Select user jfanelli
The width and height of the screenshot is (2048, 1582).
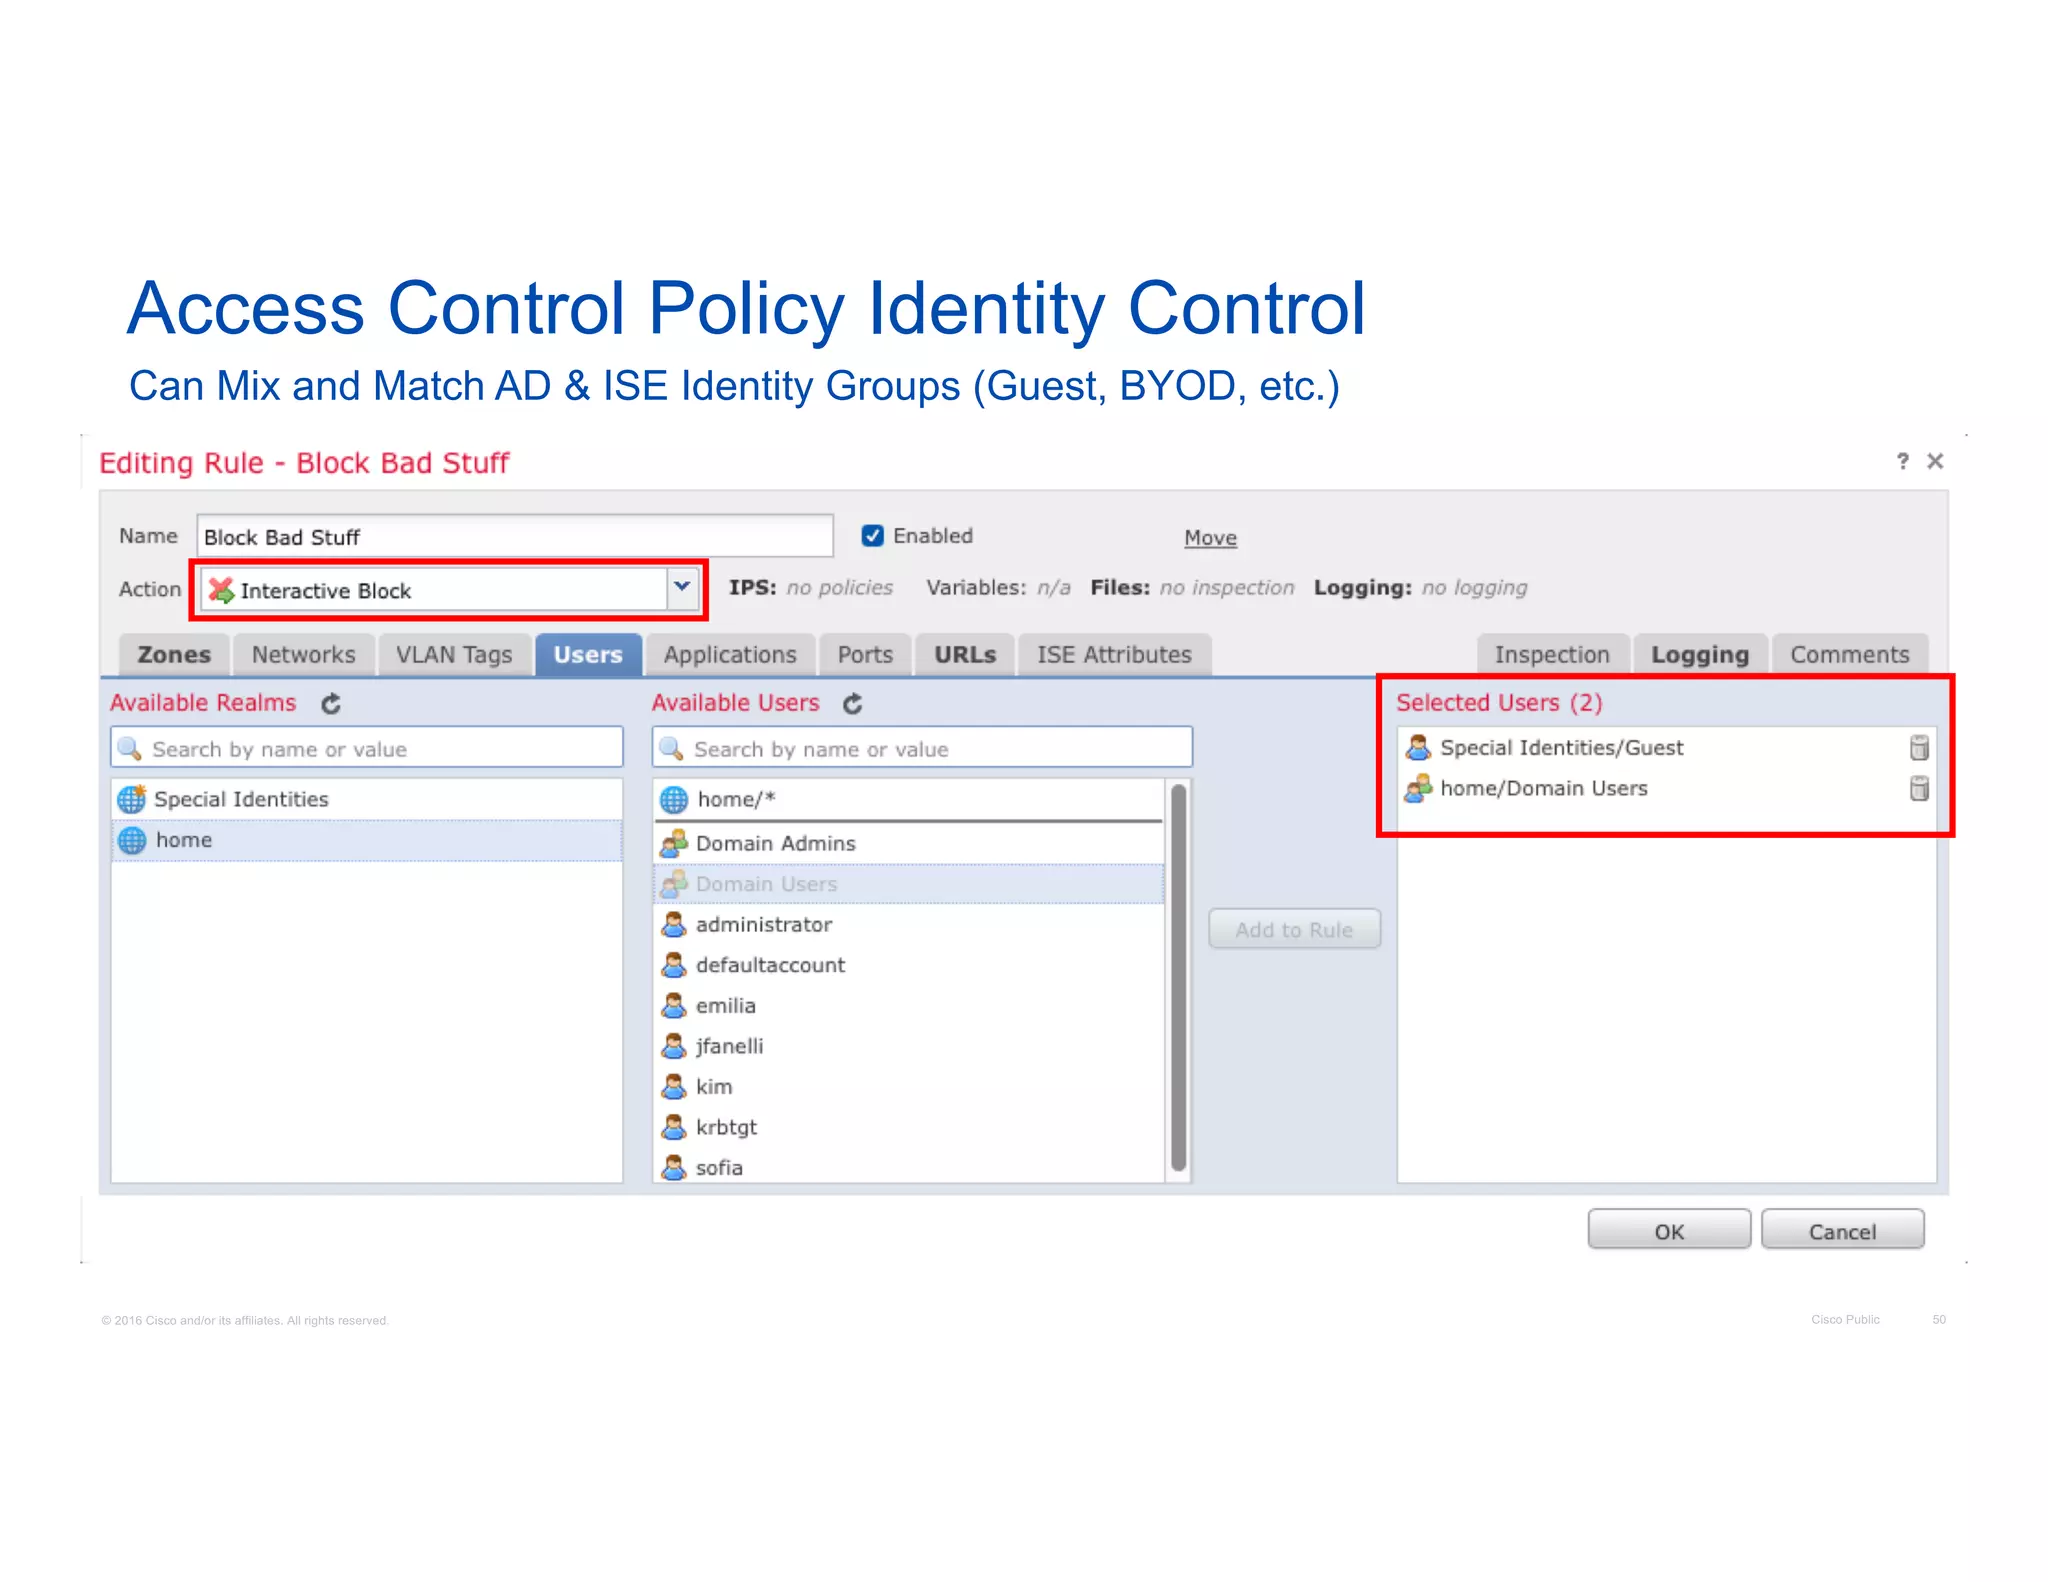click(x=909, y=1046)
